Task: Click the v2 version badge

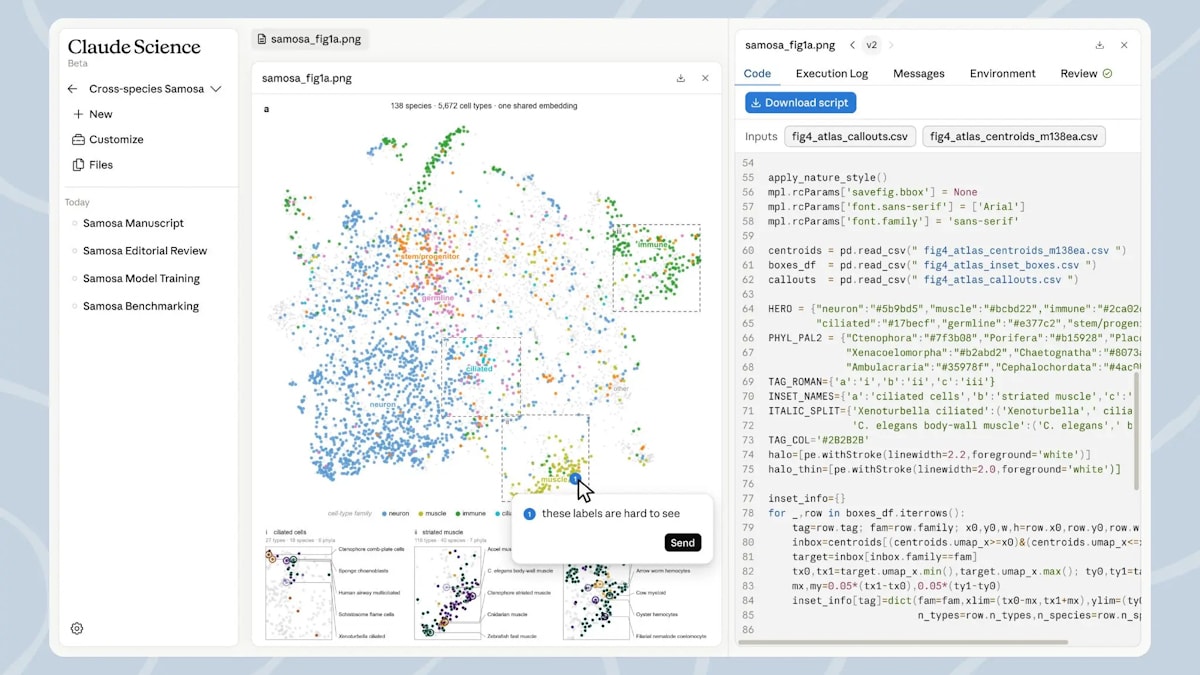Action: tap(871, 45)
